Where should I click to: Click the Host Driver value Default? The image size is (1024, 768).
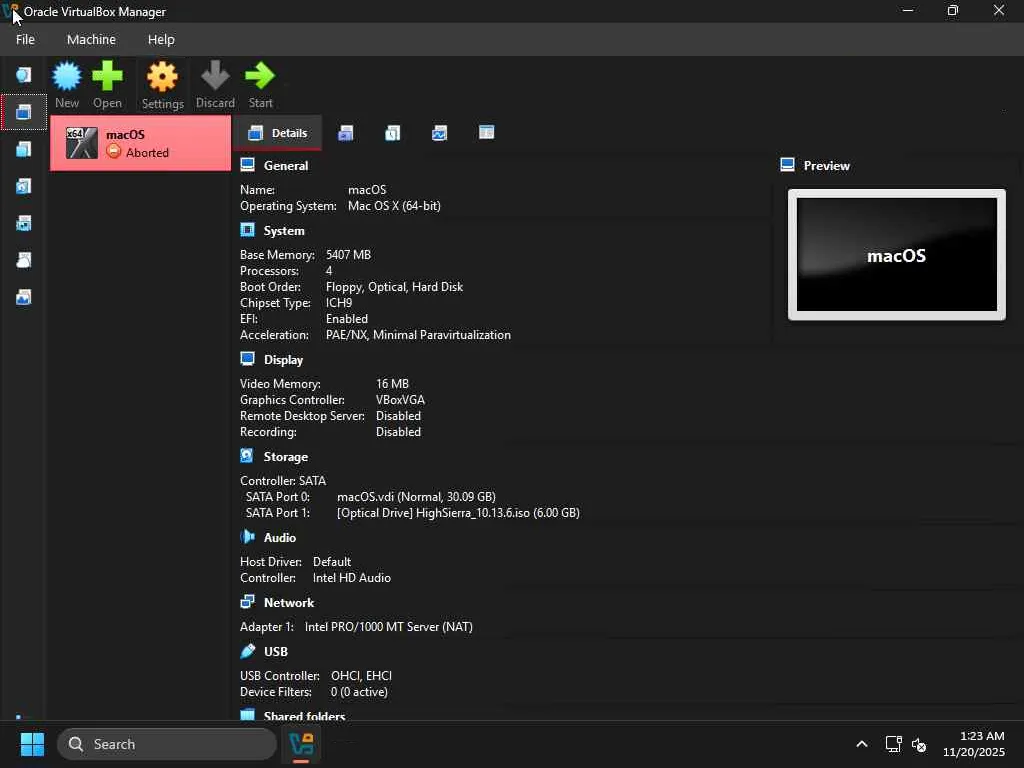[332, 562]
